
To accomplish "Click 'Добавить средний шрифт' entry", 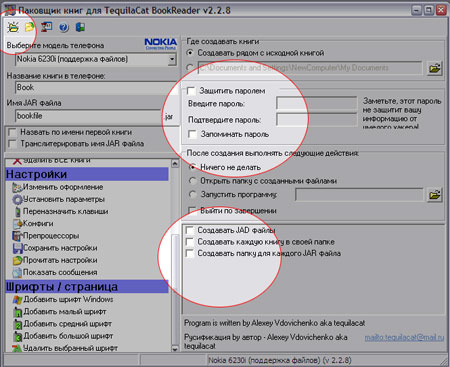I will point(68,324).
